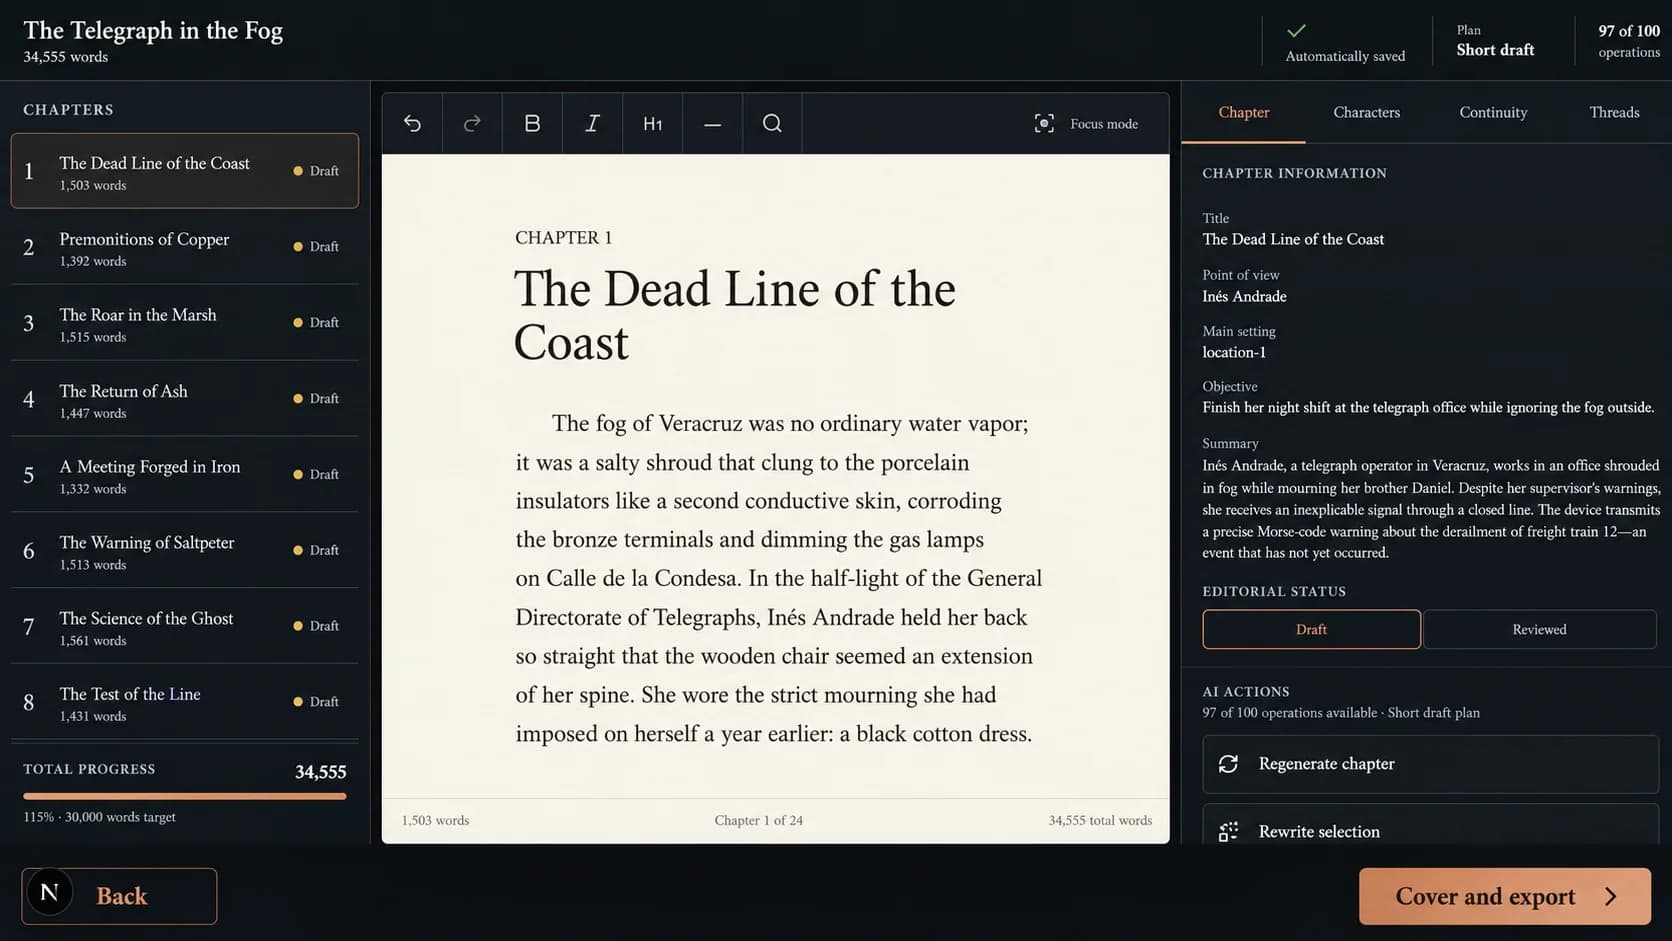Insert a horizontal rule divider

click(712, 124)
